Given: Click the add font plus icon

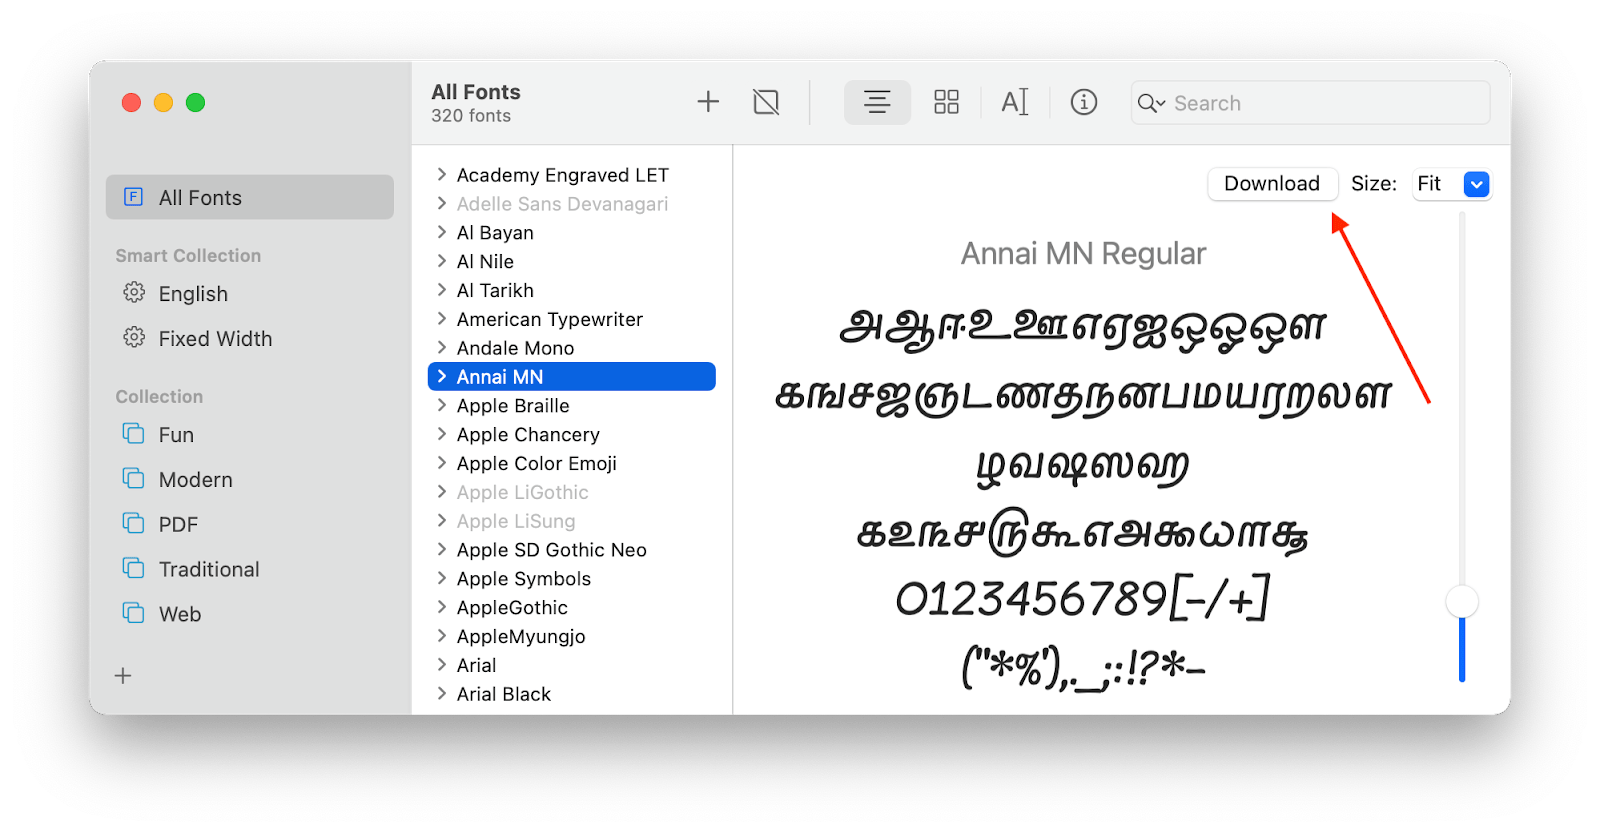Looking at the screenshot, I should click(708, 102).
